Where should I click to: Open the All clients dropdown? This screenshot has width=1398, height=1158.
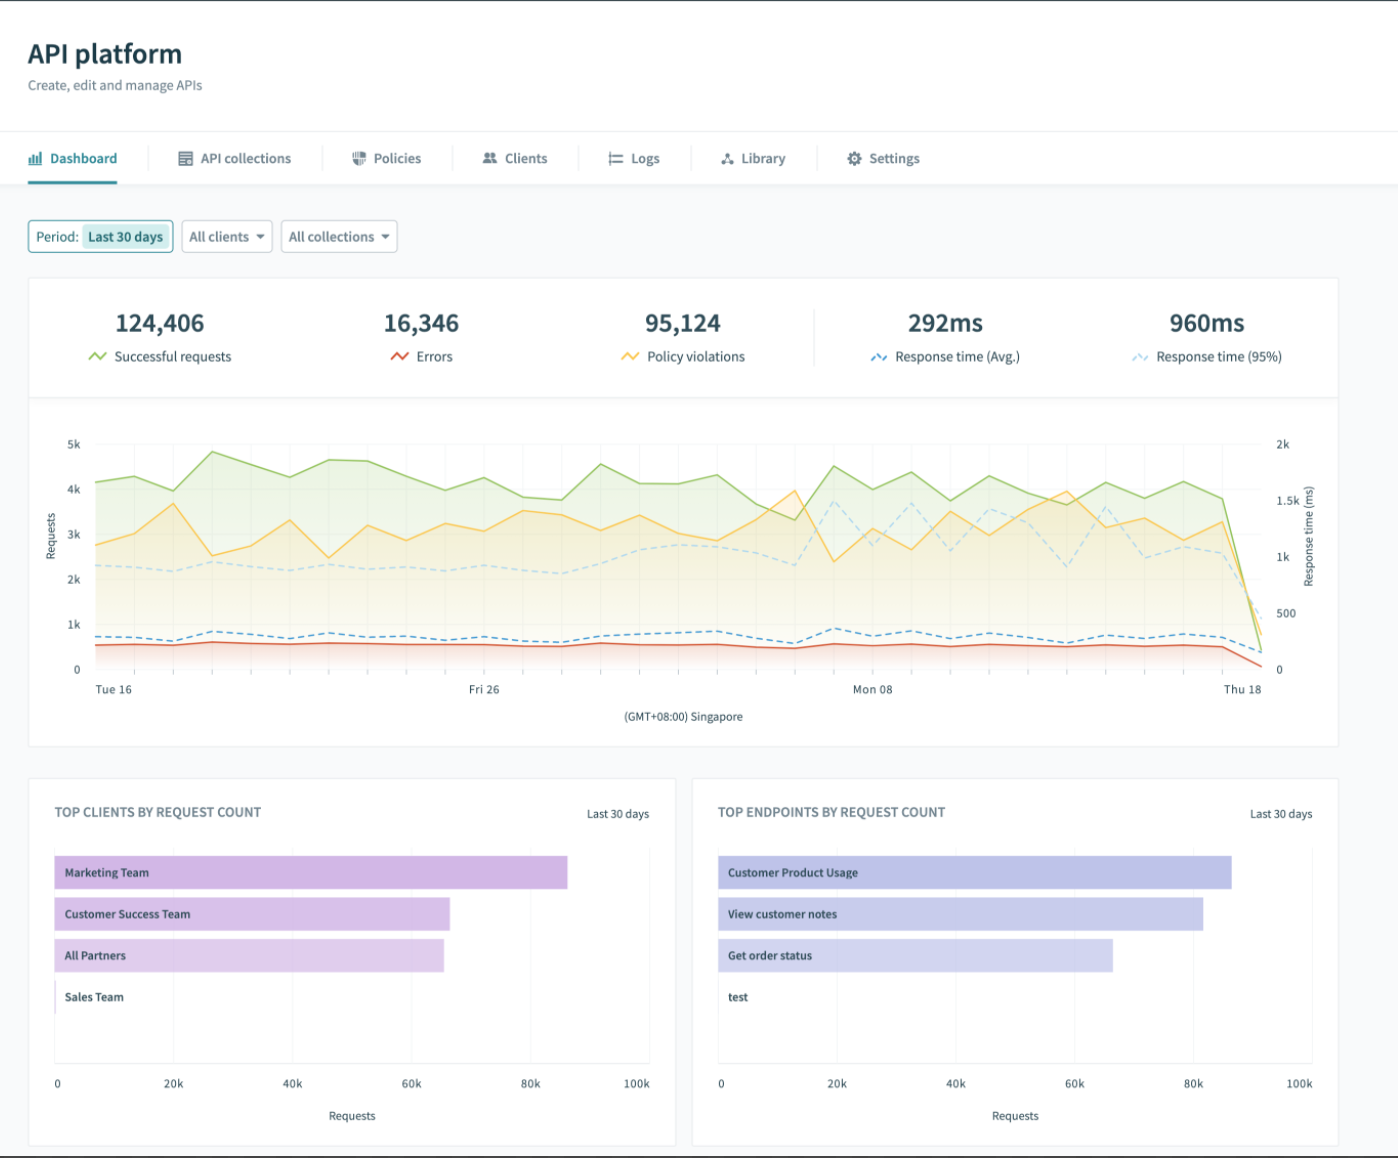227,236
